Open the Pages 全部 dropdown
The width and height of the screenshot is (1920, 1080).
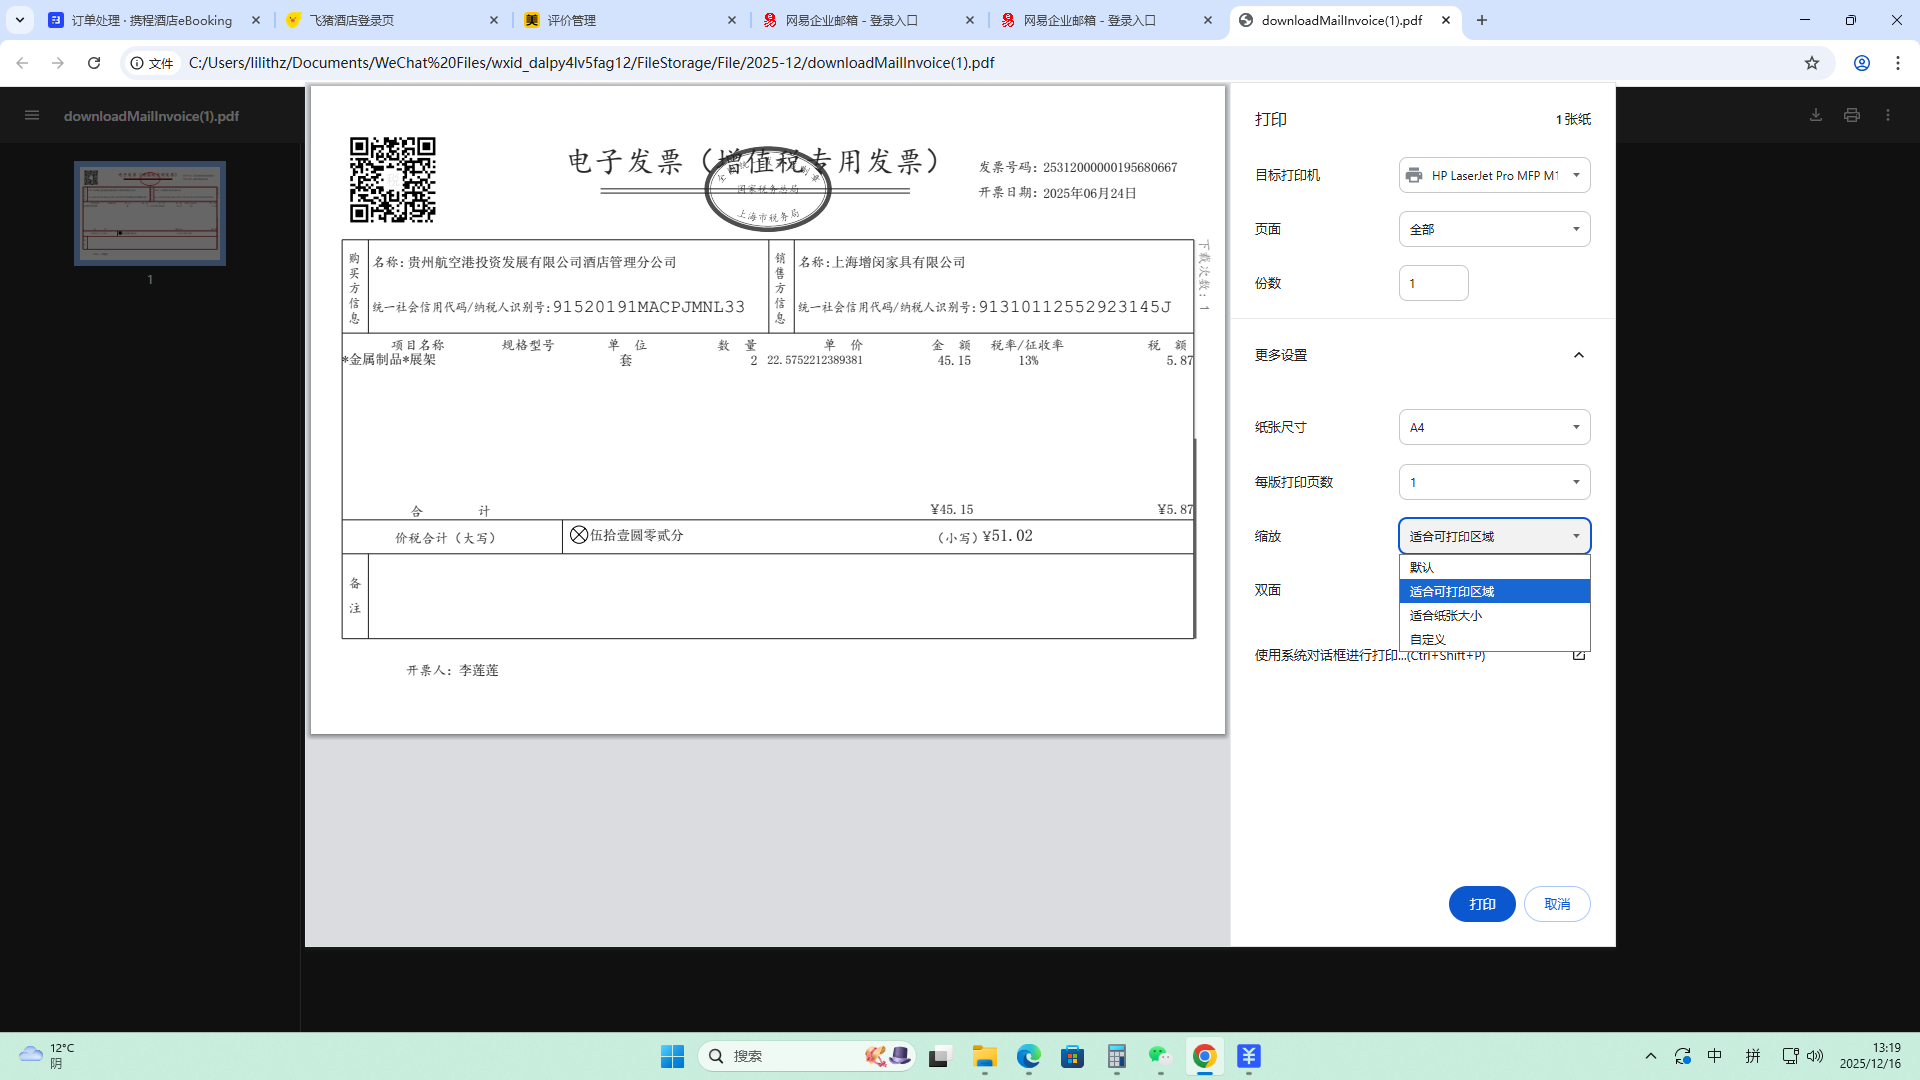click(x=1494, y=229)
